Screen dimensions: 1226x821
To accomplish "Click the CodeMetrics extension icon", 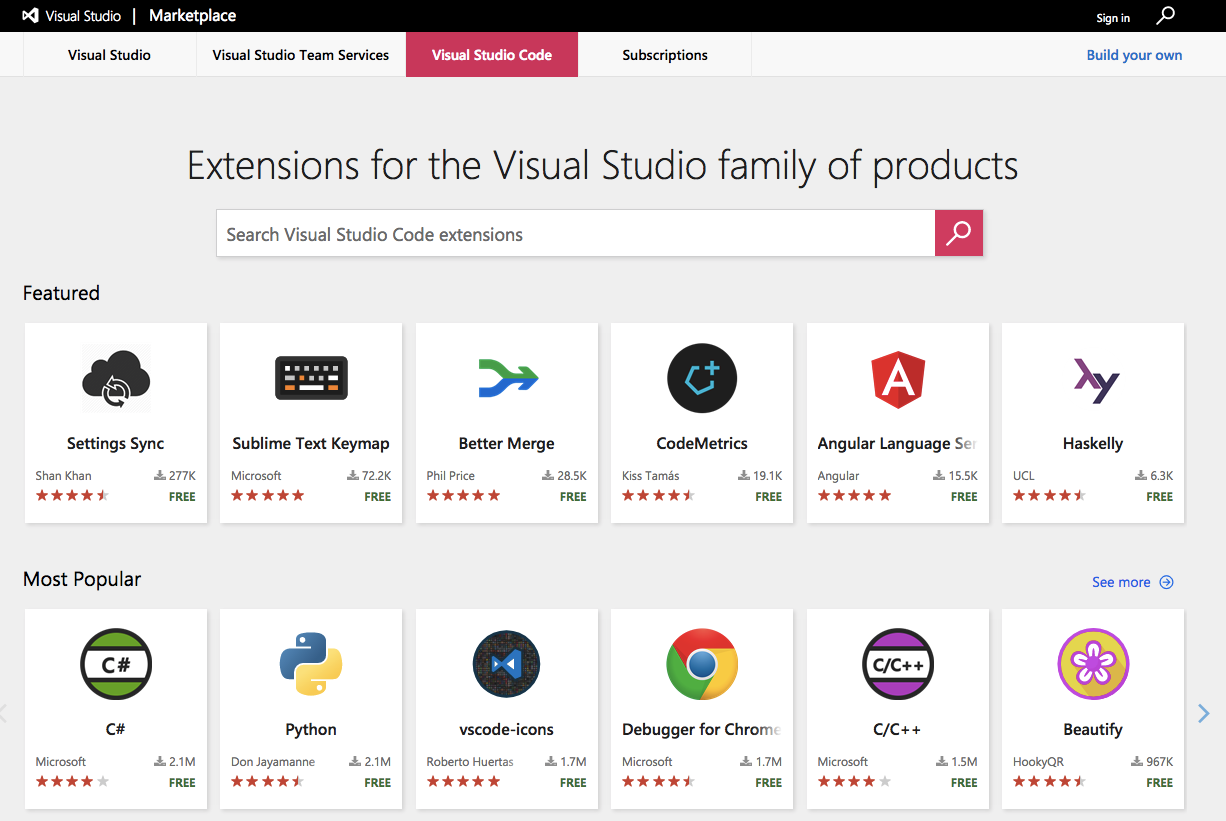I will 702,378.
